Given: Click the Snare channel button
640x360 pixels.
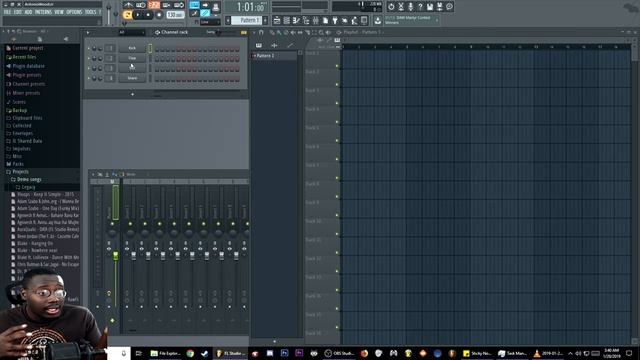Looking at the screenshot, I should 132,78.
